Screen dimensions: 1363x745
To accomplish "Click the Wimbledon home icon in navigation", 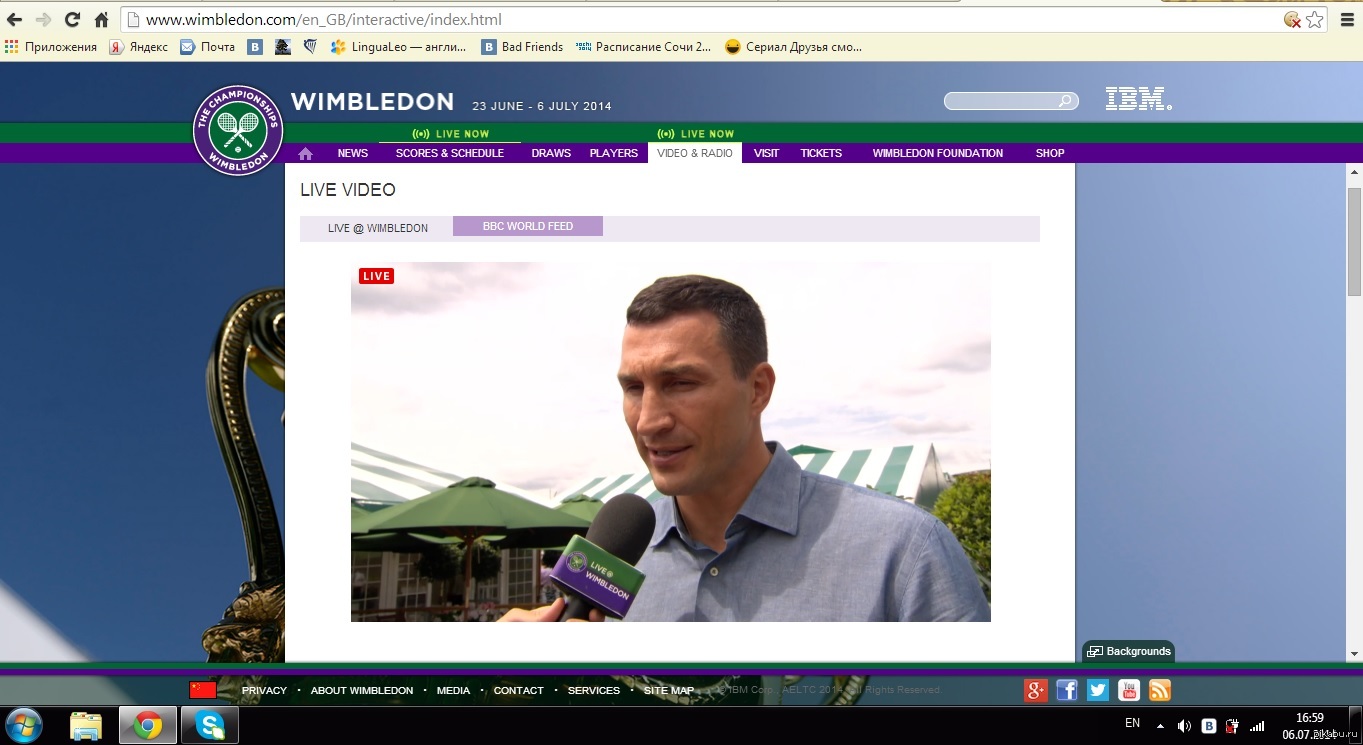I will pyautogui.click(x=305, y=153).
